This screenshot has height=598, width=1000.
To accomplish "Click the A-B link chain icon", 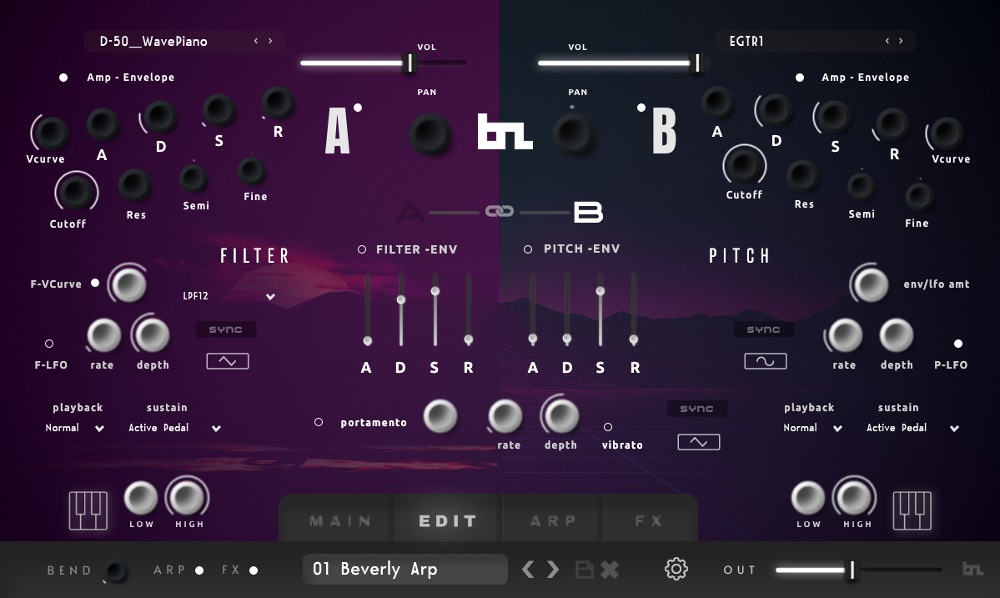I will click(499, 211).
